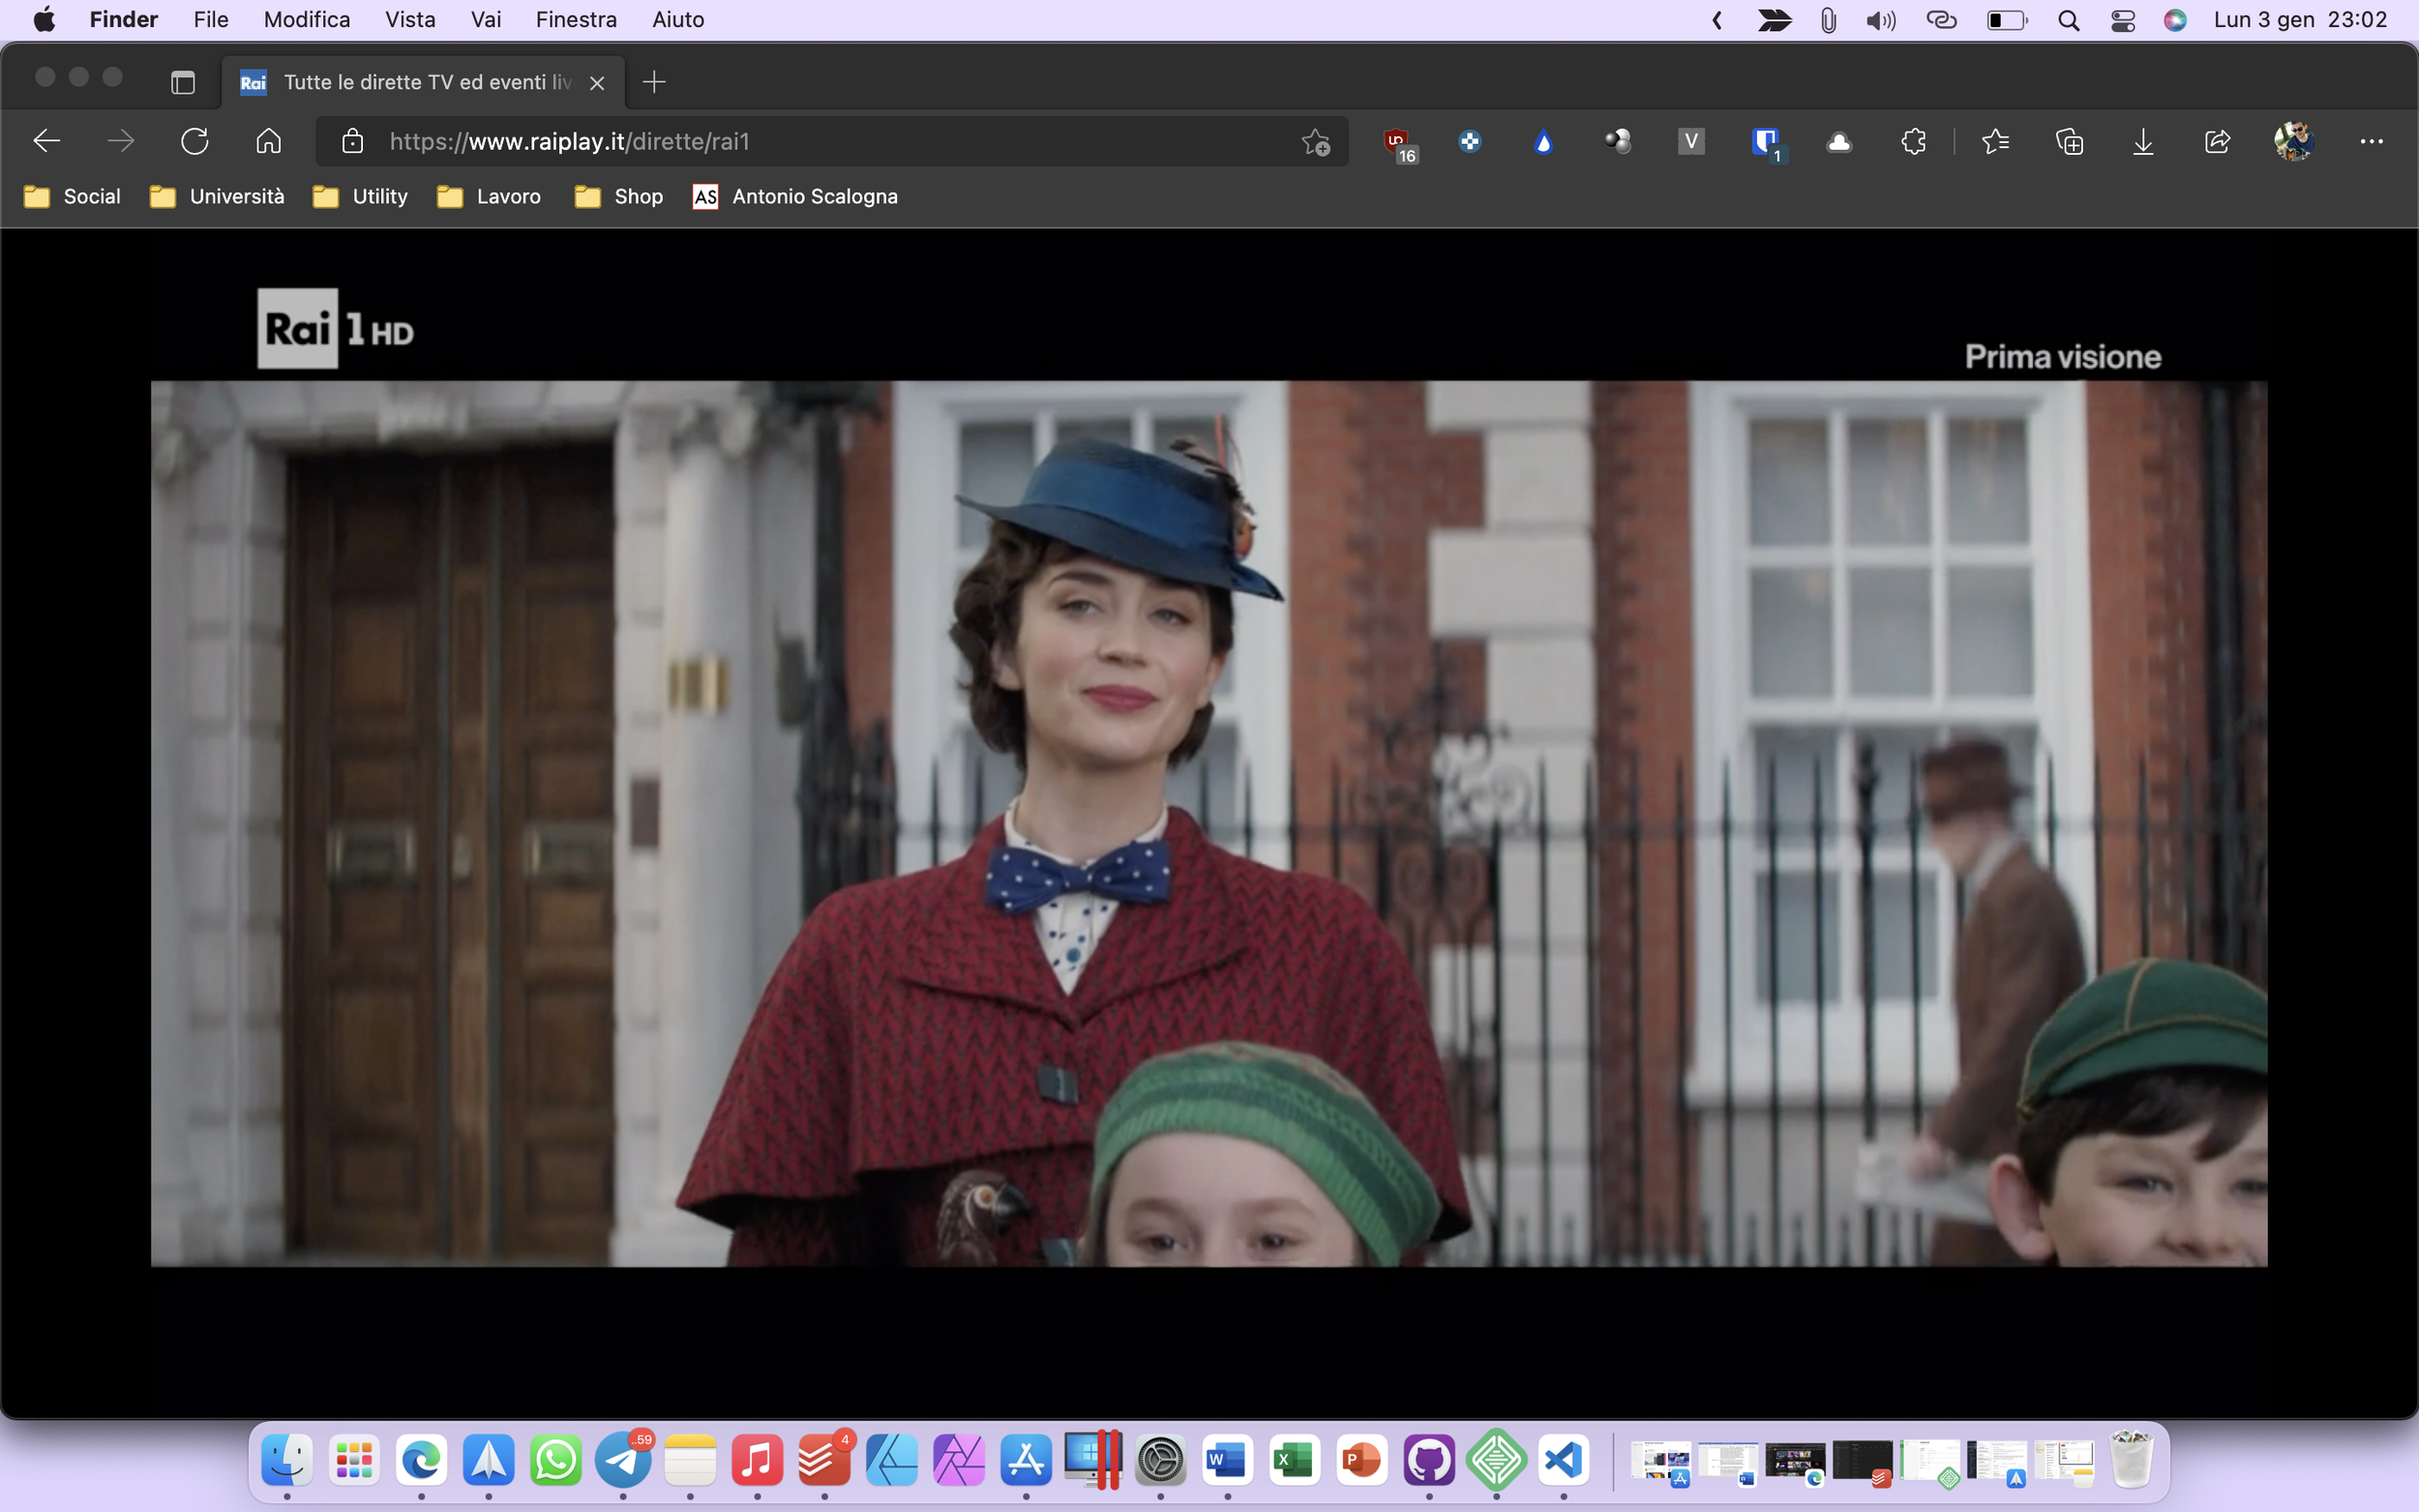This screenshot has height=1512, width=2419.
Task: Click the blue cross extension icon
Action: [1469, 142]
